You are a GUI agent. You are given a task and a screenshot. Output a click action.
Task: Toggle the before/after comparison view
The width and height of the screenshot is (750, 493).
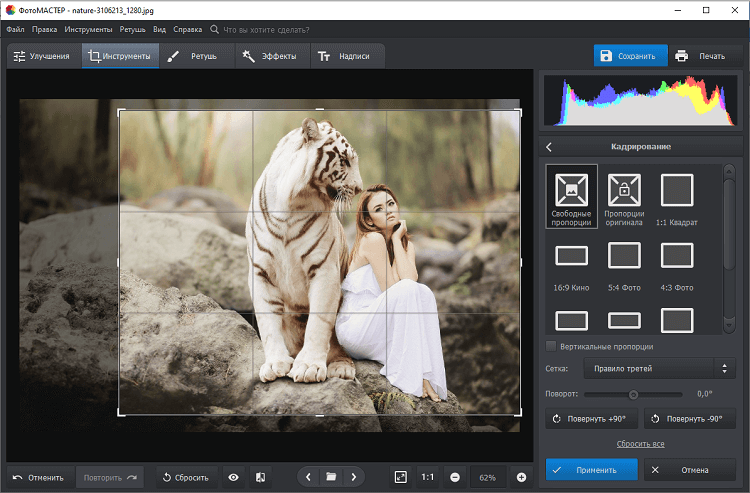coord(260,477)
